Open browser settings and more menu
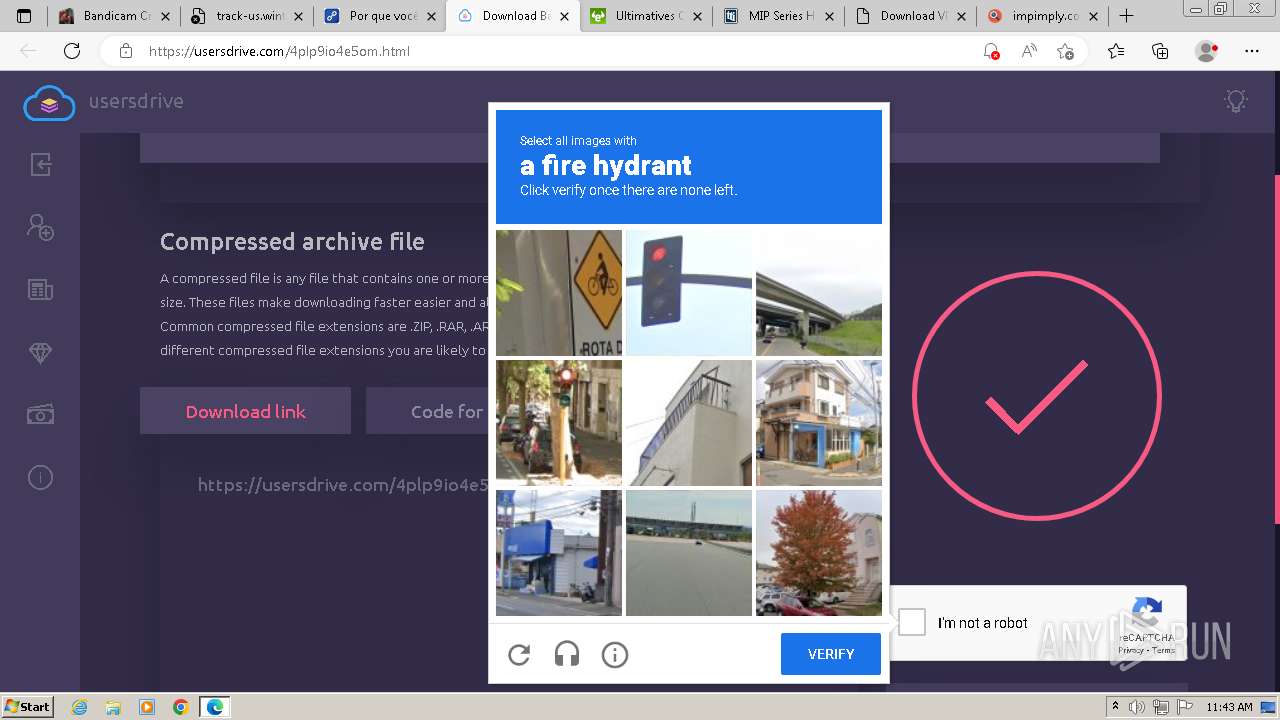Screen dimensions: 1280x720 tap(1252, 51)
